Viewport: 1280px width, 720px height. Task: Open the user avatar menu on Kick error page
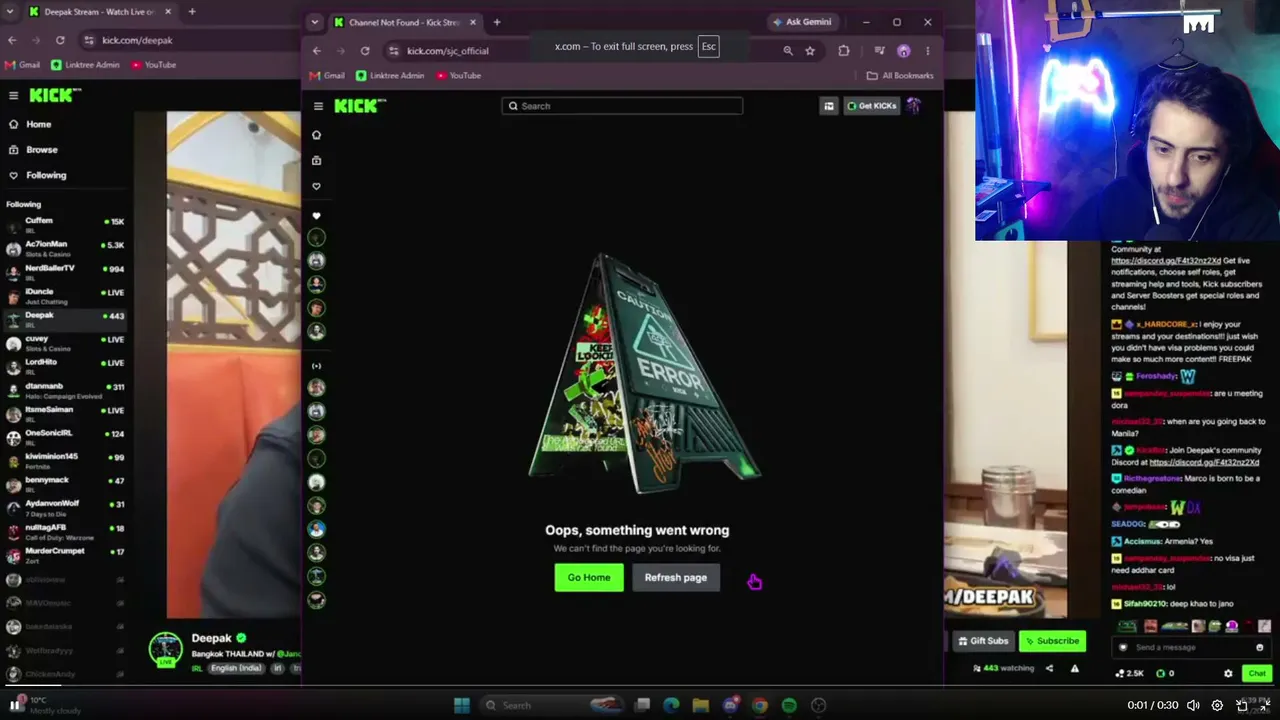913,106
